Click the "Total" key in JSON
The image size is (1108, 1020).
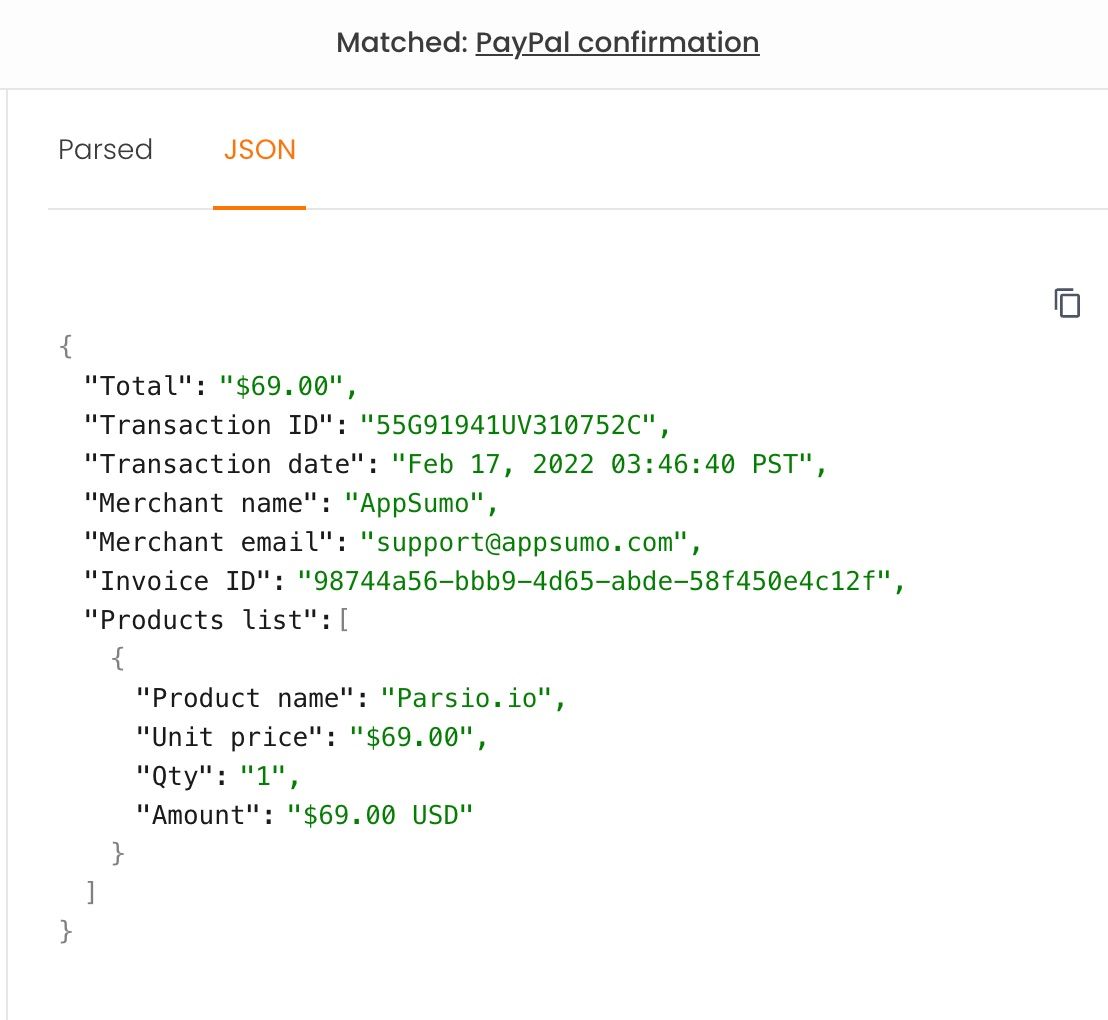pos(144,386)
